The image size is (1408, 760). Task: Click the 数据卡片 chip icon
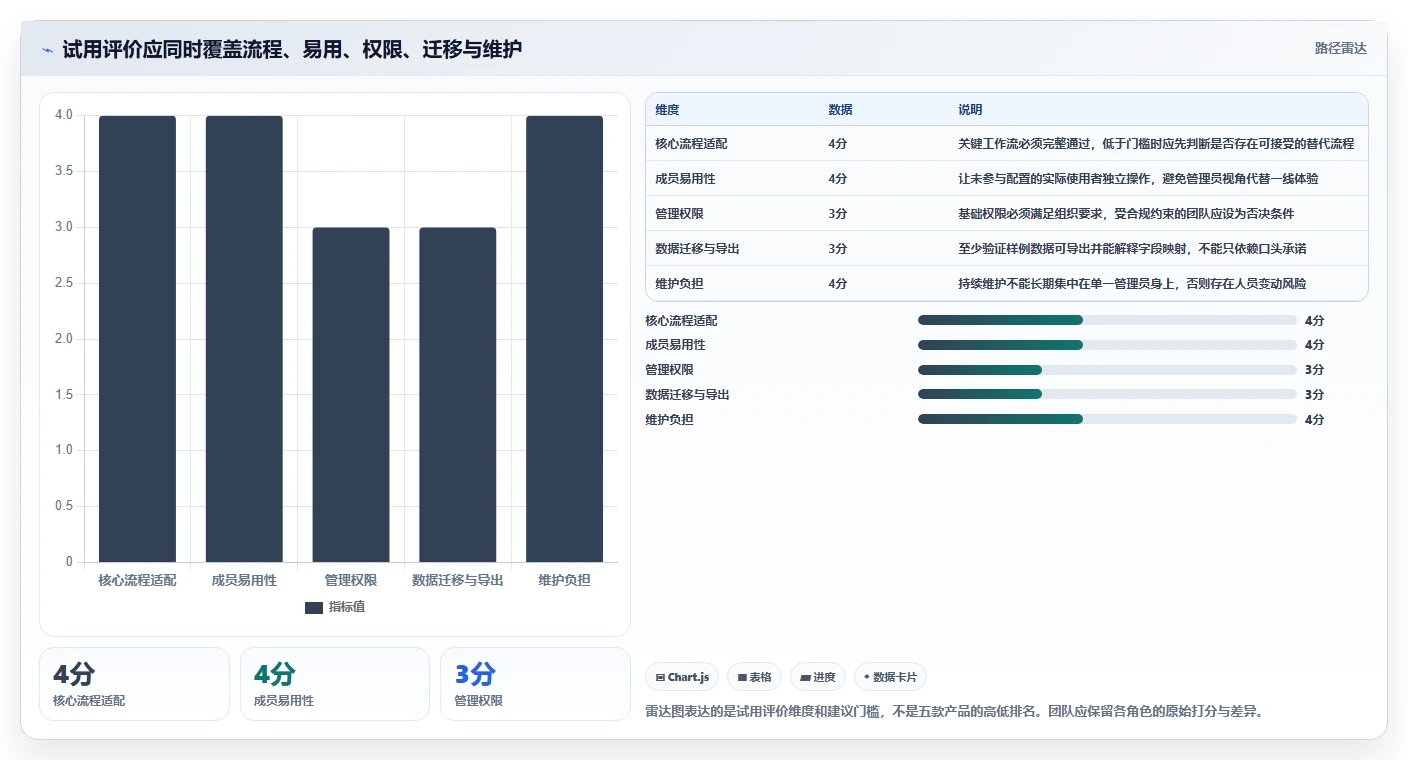point(867,677)
